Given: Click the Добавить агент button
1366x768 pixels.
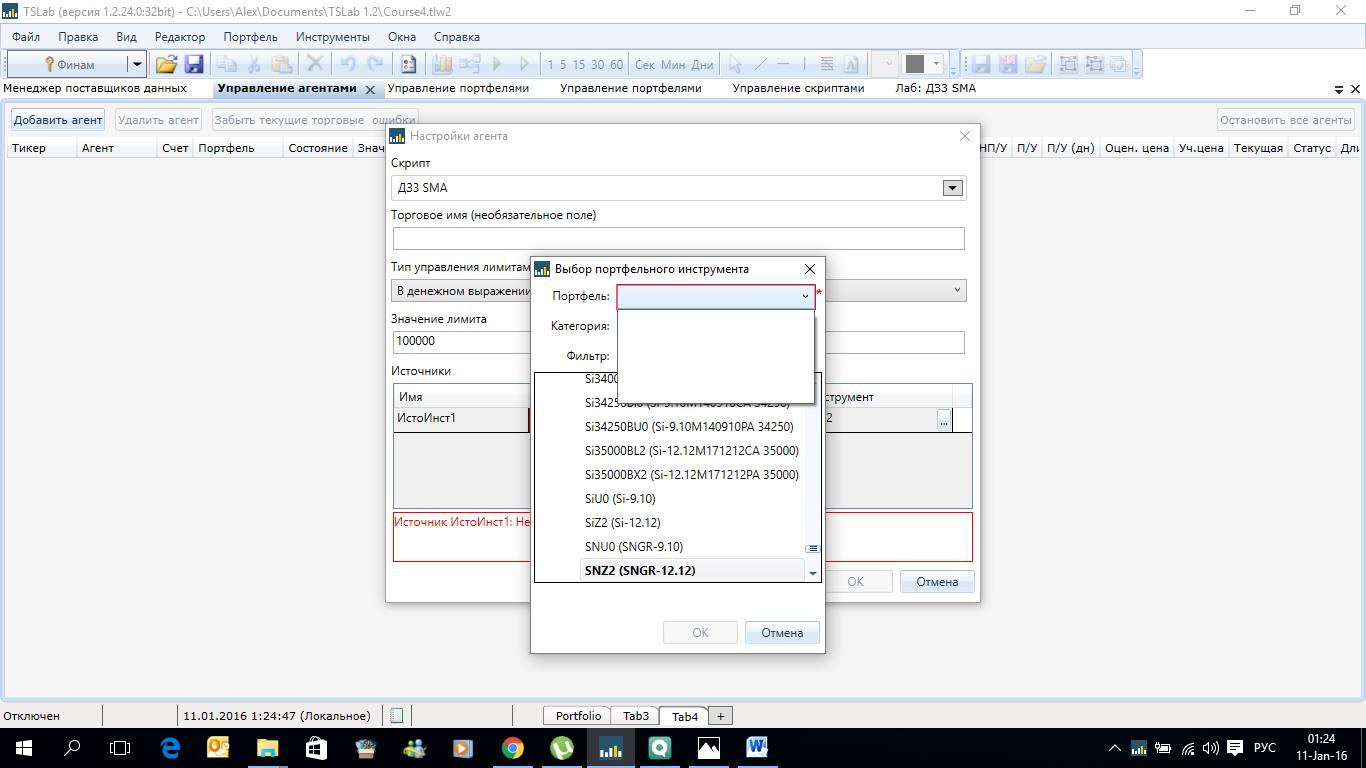Looking at the screenshot, I should point(58,120).
